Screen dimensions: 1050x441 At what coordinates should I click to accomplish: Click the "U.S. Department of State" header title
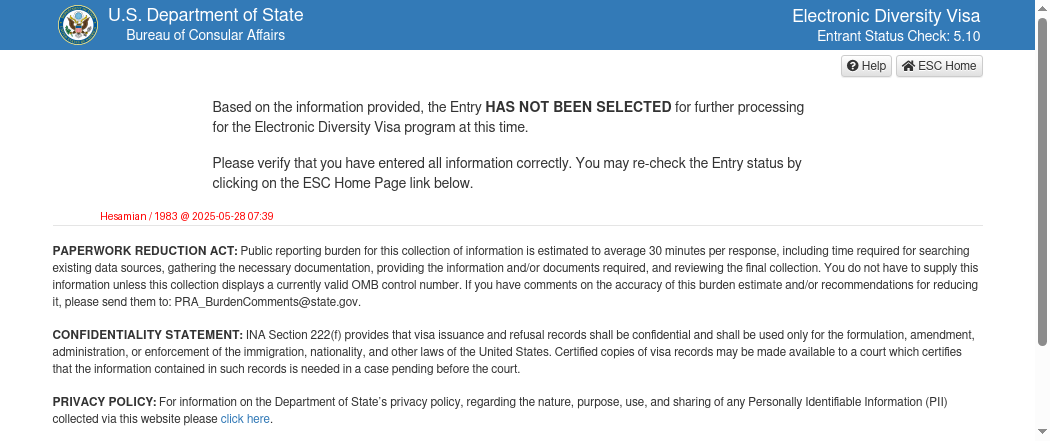pyautogui.click(x=205, y=16)
